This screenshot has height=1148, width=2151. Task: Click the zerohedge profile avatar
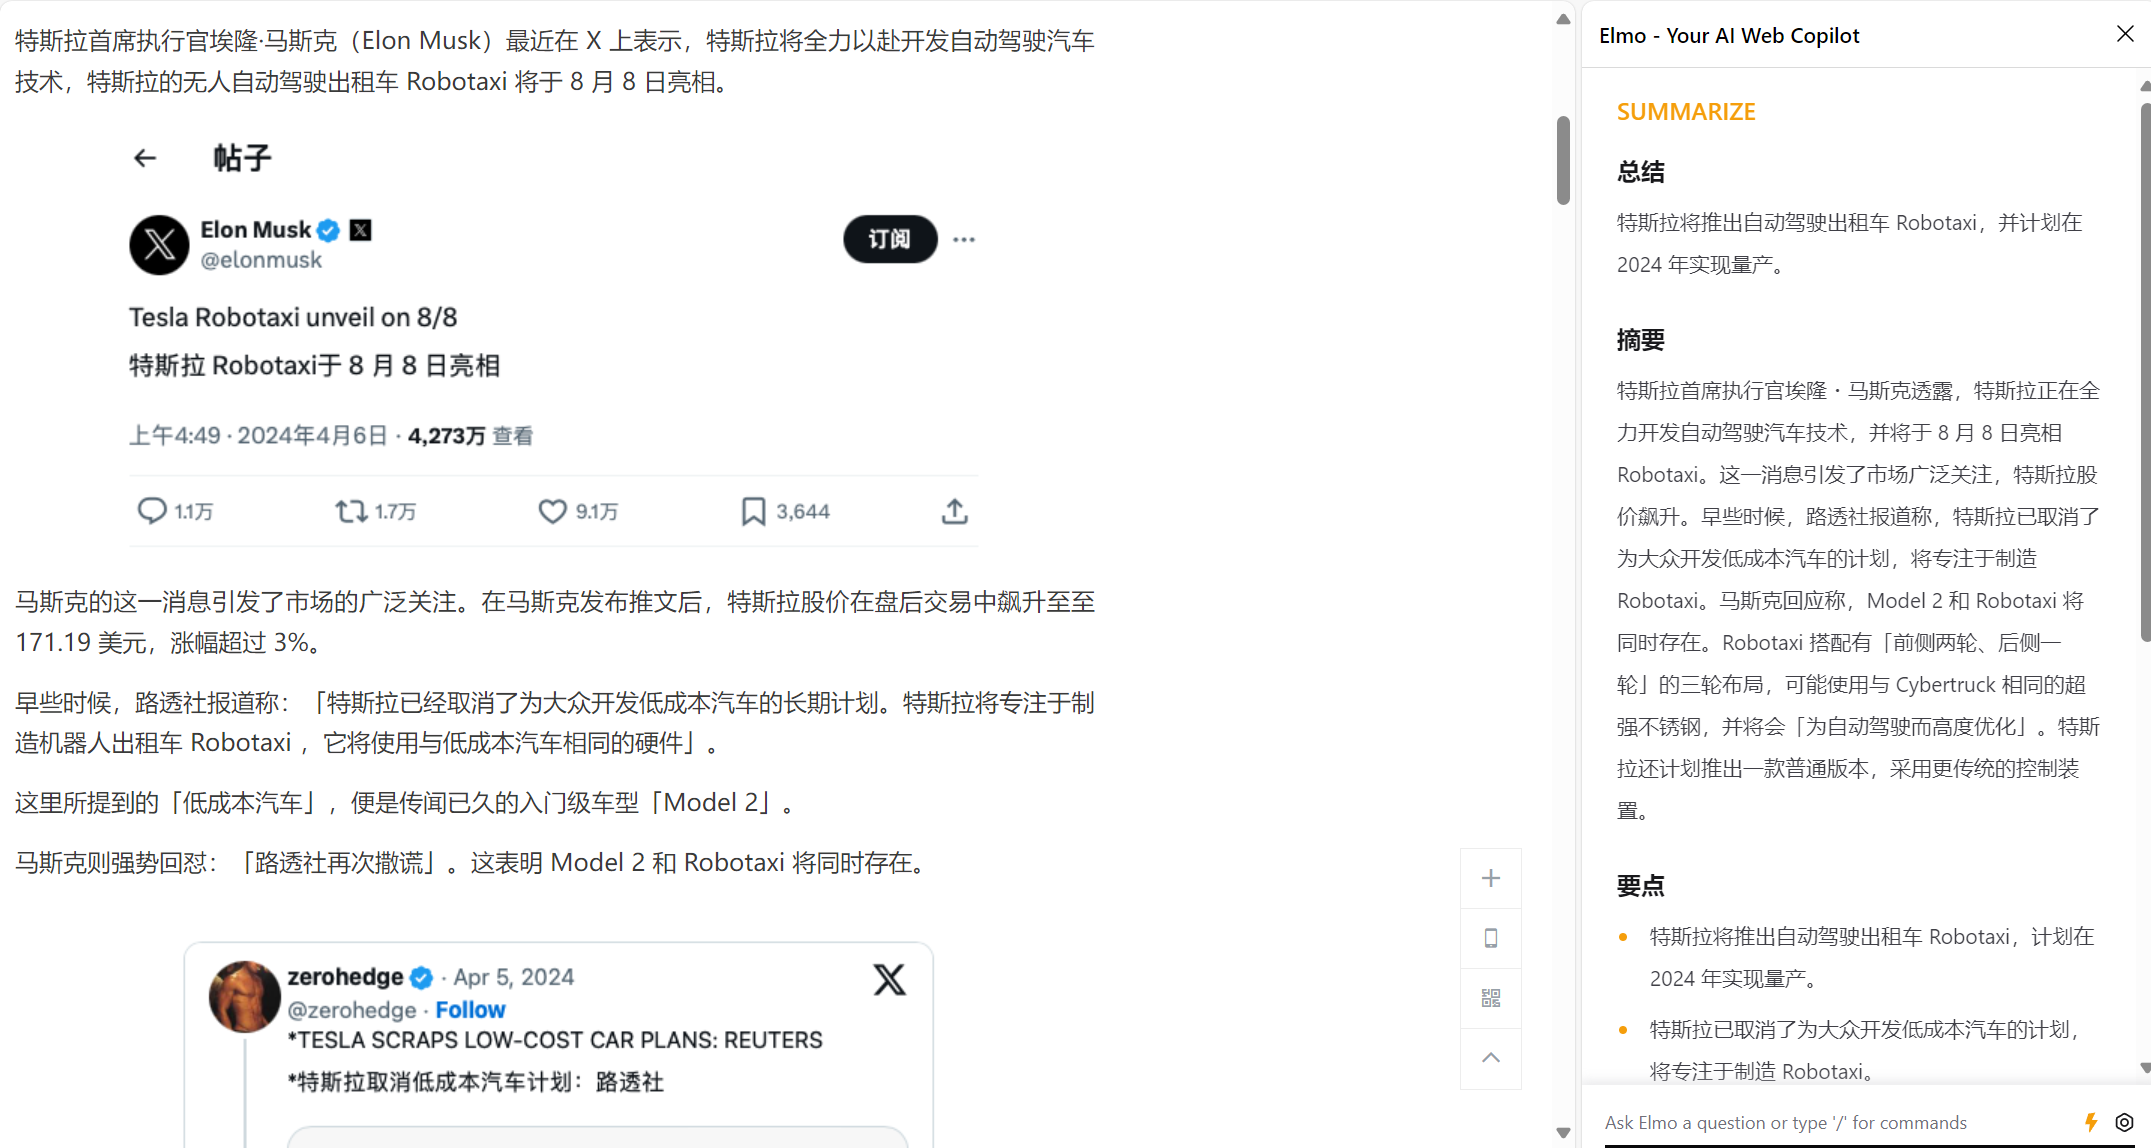coord(245,997)
